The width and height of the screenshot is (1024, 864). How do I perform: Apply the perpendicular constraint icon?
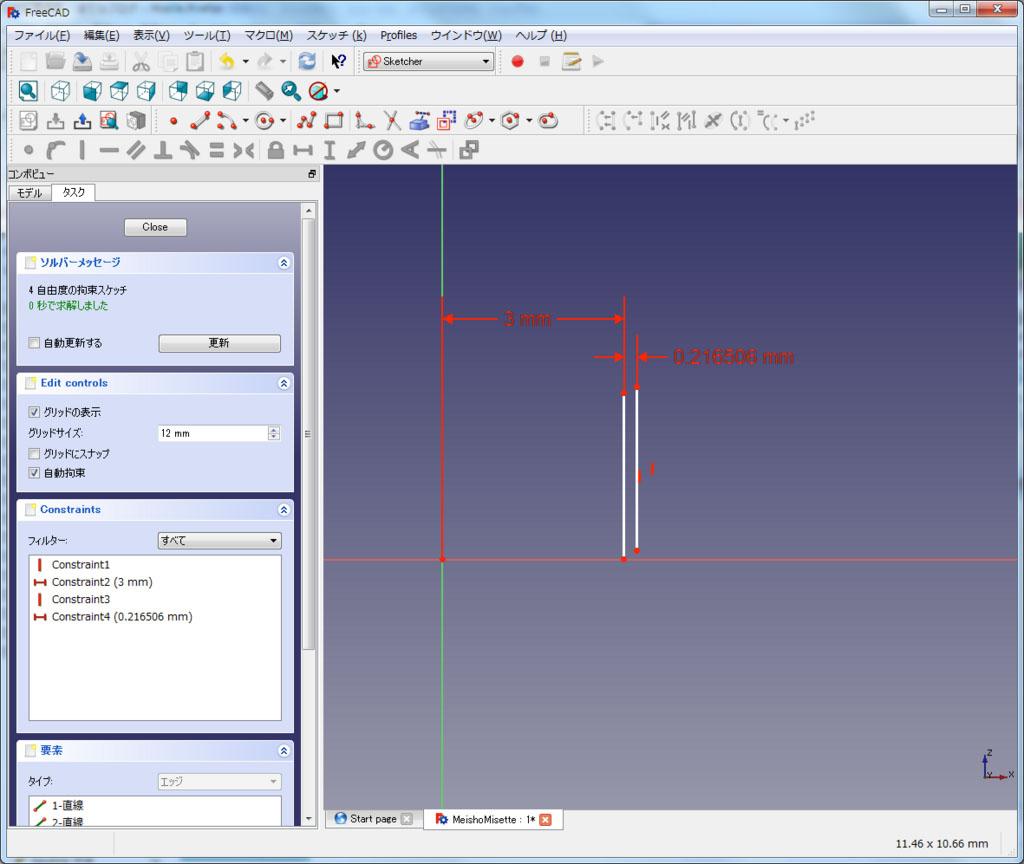point(163,151)
